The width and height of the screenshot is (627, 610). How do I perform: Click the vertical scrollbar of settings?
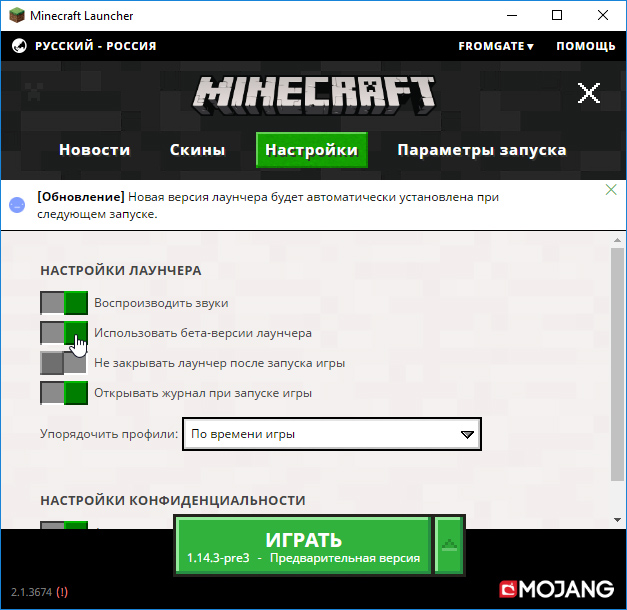click(618, 360)
